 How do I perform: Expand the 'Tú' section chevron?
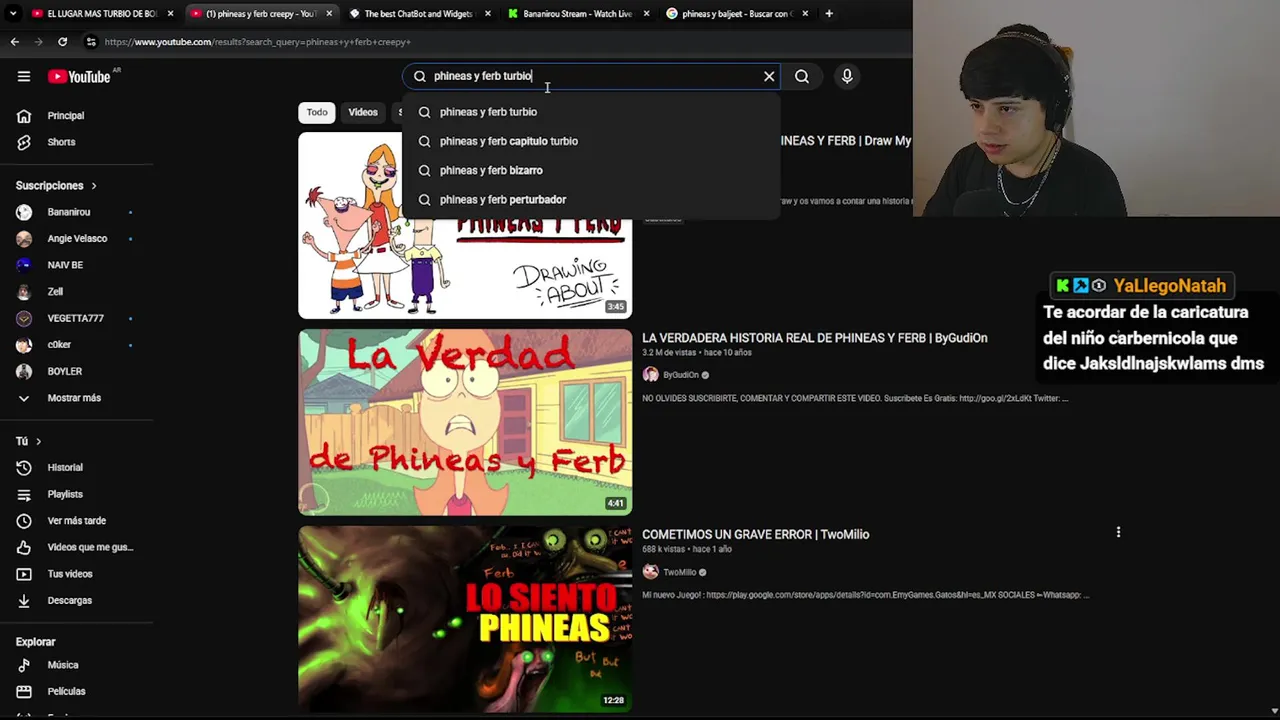coord(39,441)
